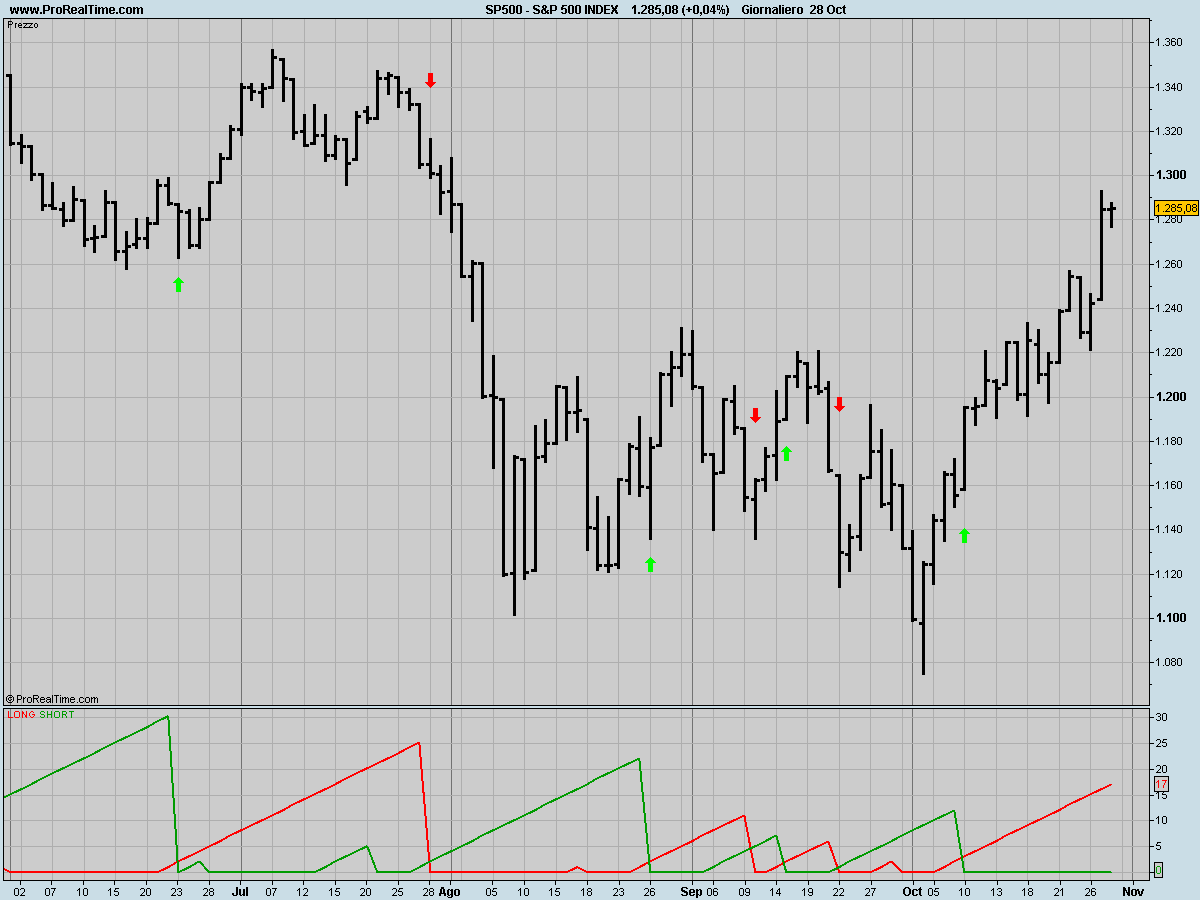The image size is (1200, 900).
Task: Click the 1.200 price axis label
Action: pyautogui.click(x=1170, y=397)
